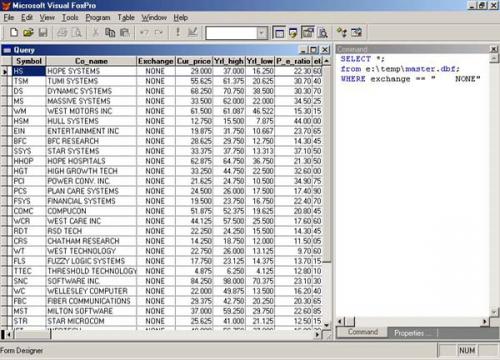Open the Table menu
Viewport: 500px width, 360px height.
pyautogui.click(x=126, y=17)
